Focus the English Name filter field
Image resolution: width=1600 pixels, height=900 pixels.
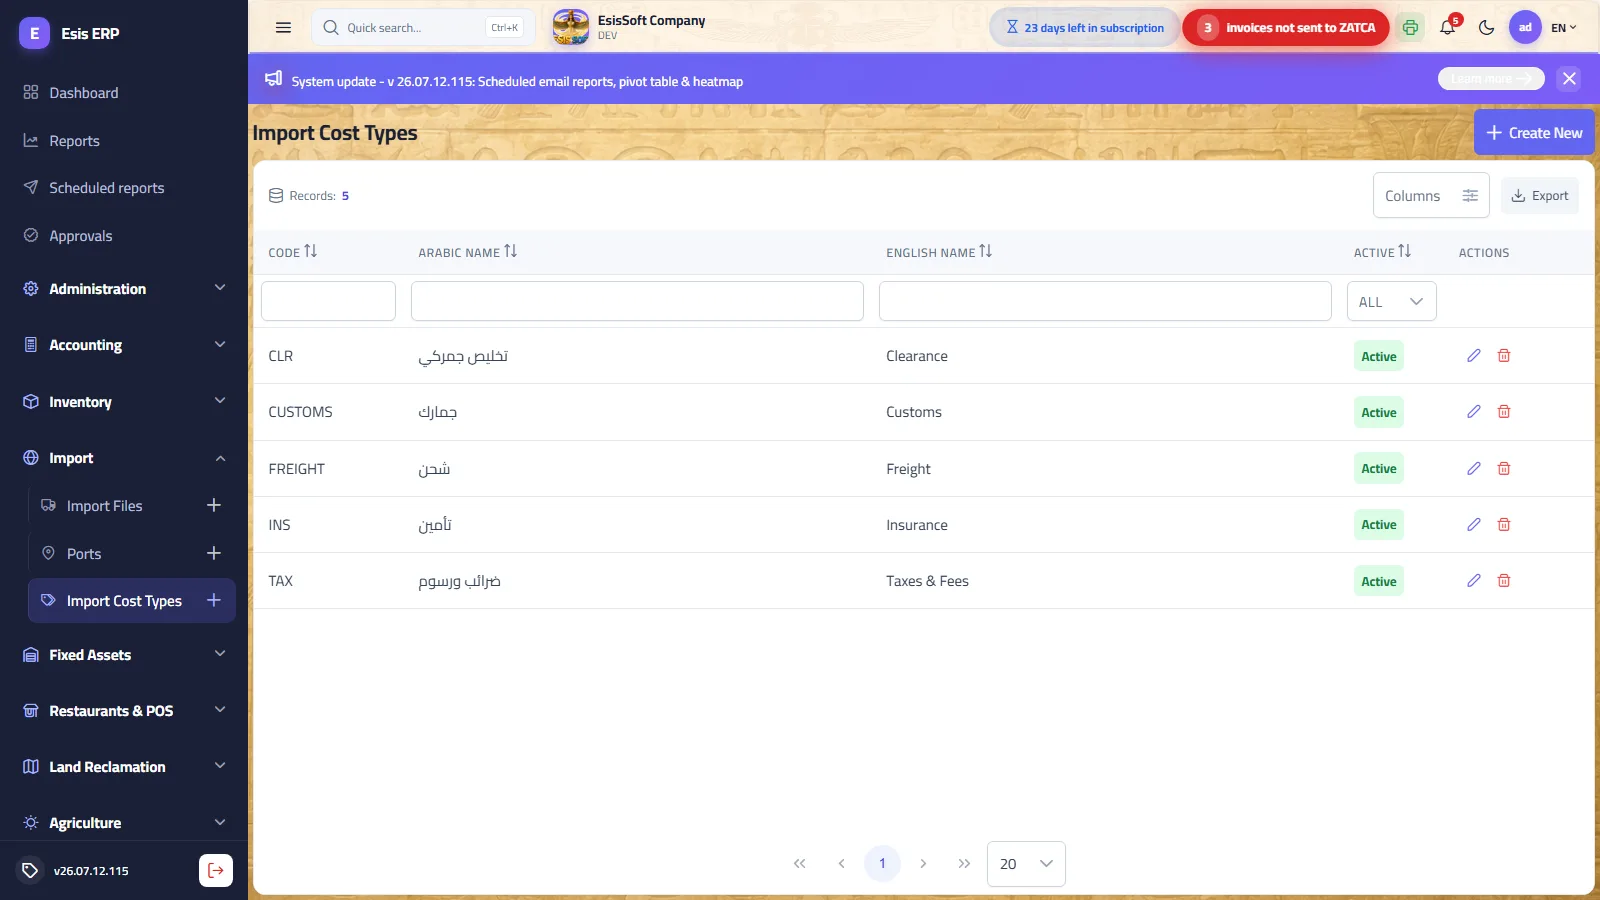tap(1105, 301)
